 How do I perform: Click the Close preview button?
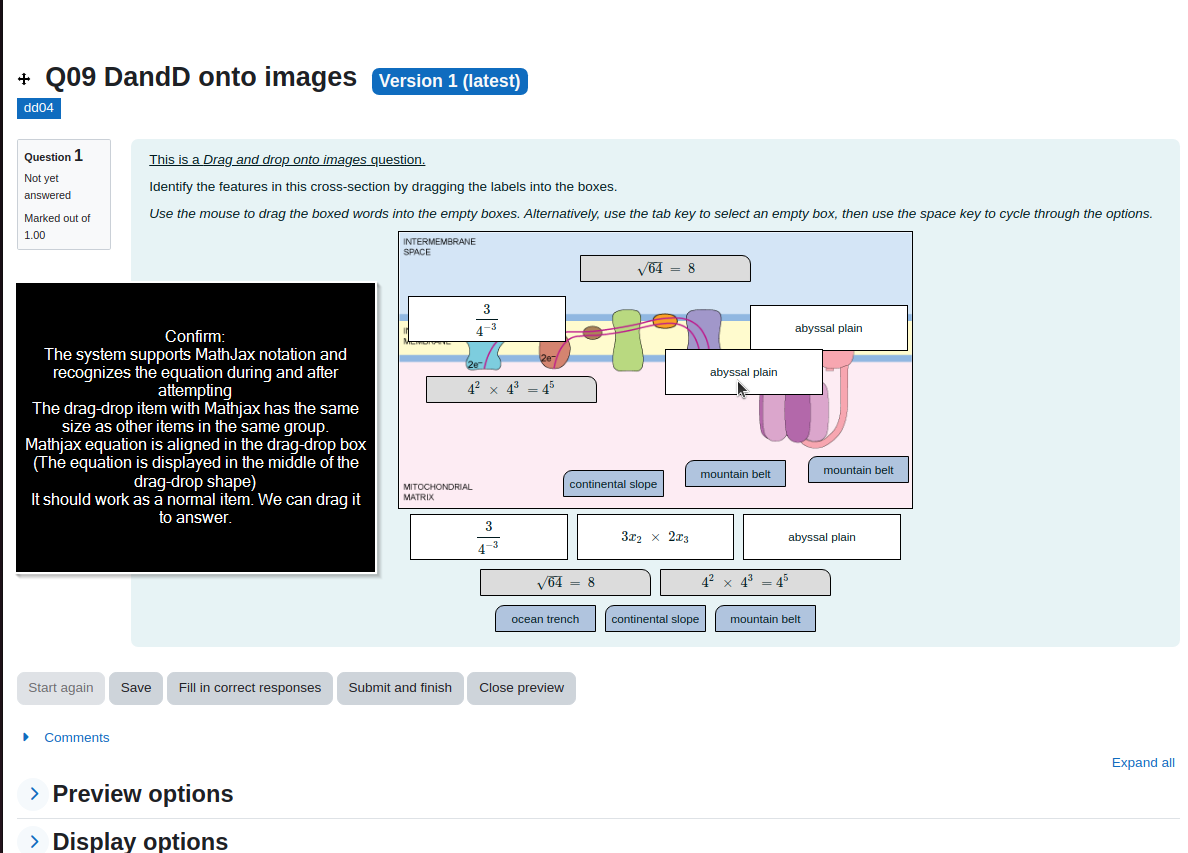(521, 688)
